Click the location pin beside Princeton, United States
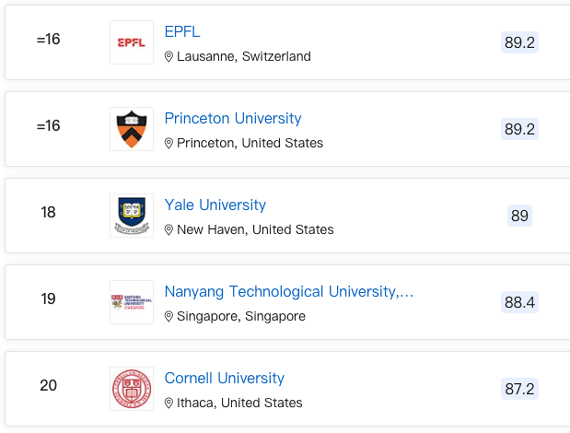 point(169,143)
